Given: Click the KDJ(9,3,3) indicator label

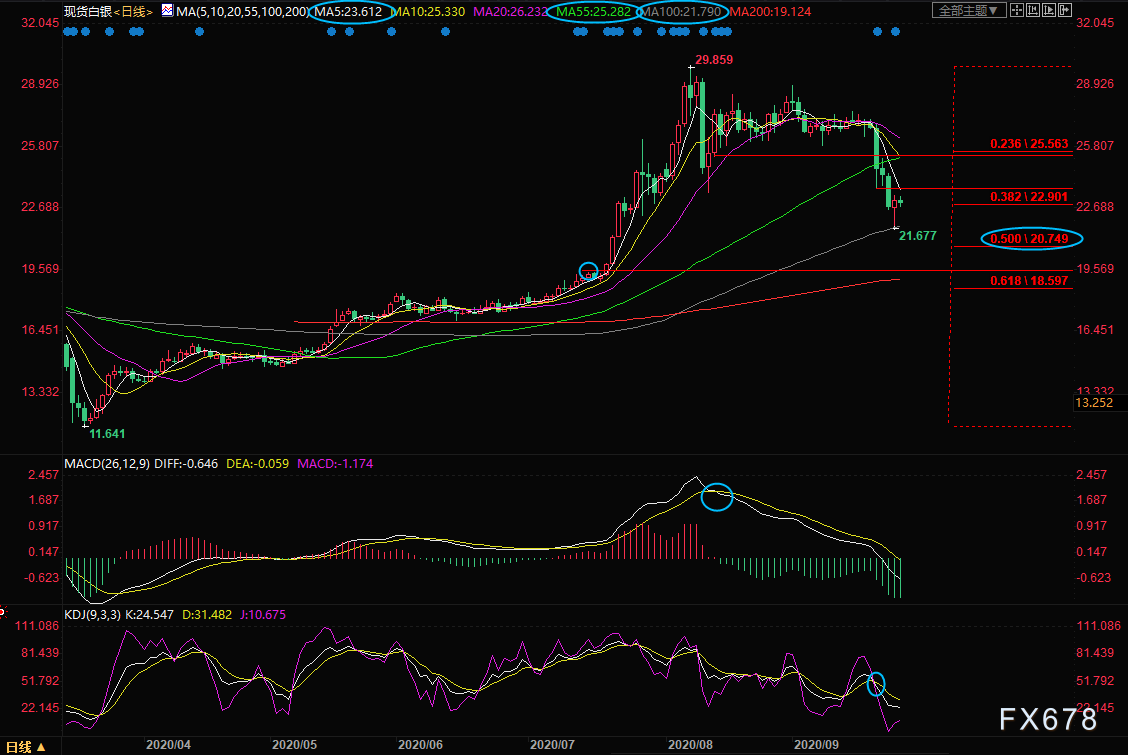Looking at the screenshot, I should click(92, 614).
